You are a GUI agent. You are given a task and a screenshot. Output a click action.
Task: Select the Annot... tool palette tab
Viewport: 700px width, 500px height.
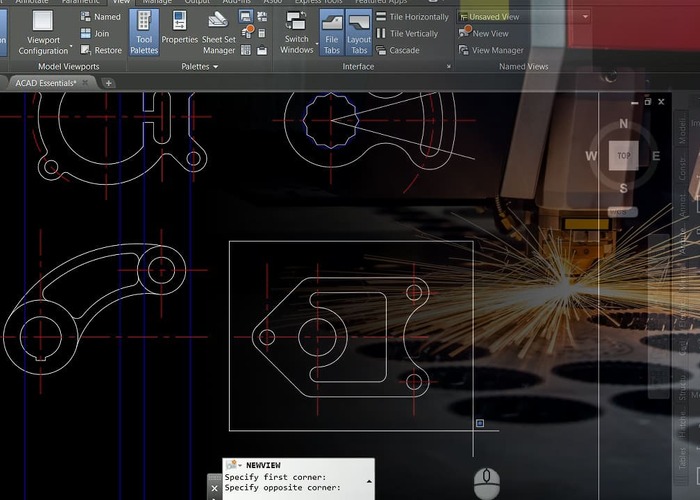click(682, 204)
